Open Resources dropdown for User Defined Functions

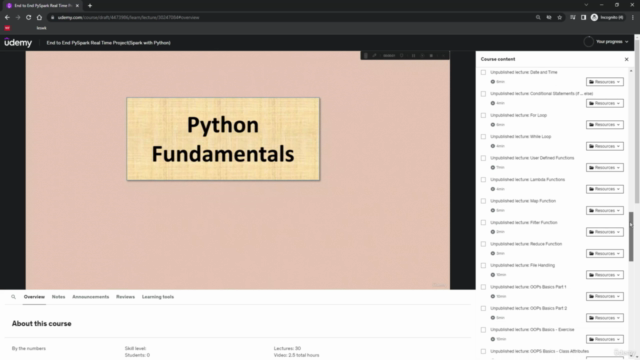click(x=604, y=168)
